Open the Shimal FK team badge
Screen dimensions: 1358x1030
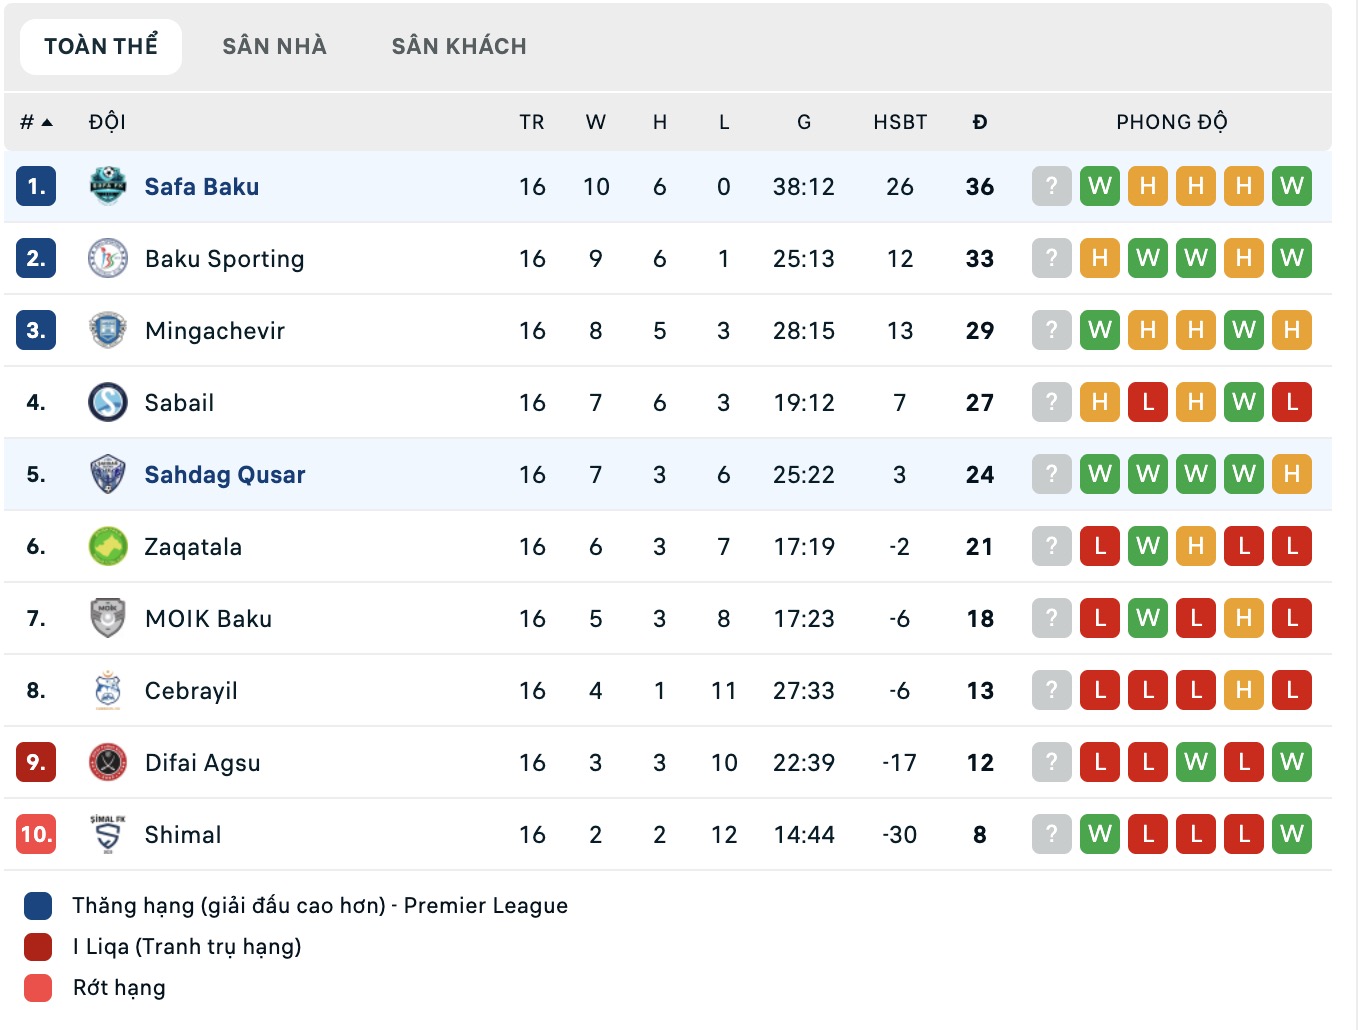[x=106, y=834]
